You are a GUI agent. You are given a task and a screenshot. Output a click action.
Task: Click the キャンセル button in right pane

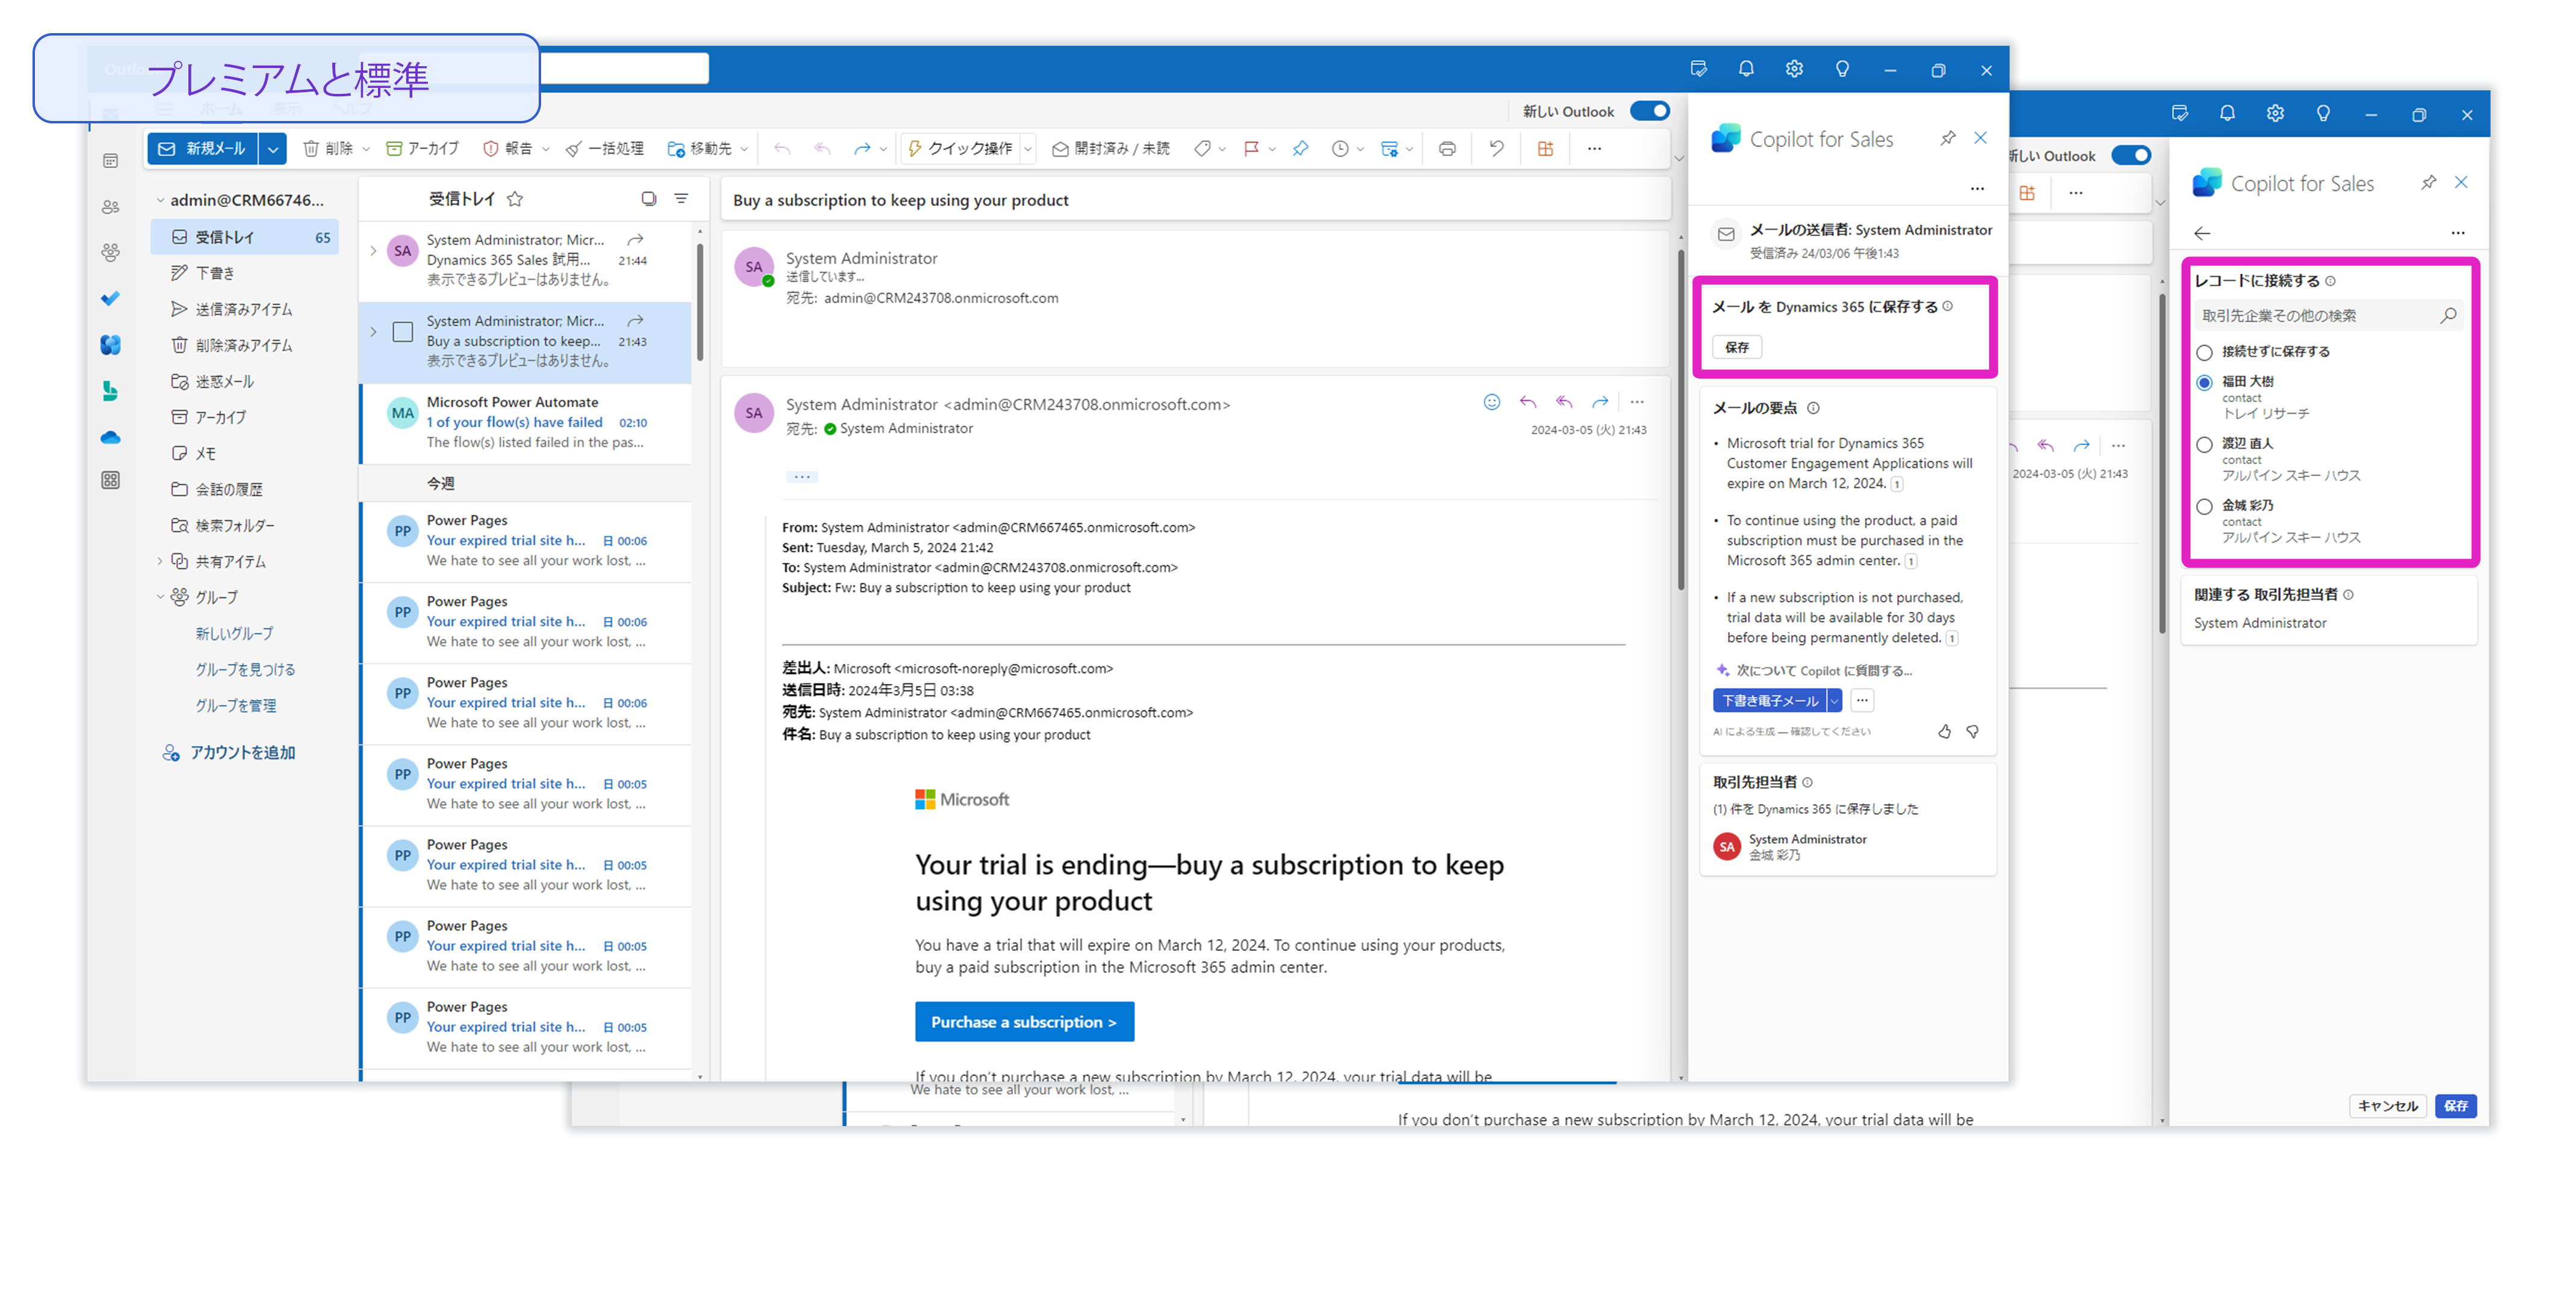coord(2387,1105)
